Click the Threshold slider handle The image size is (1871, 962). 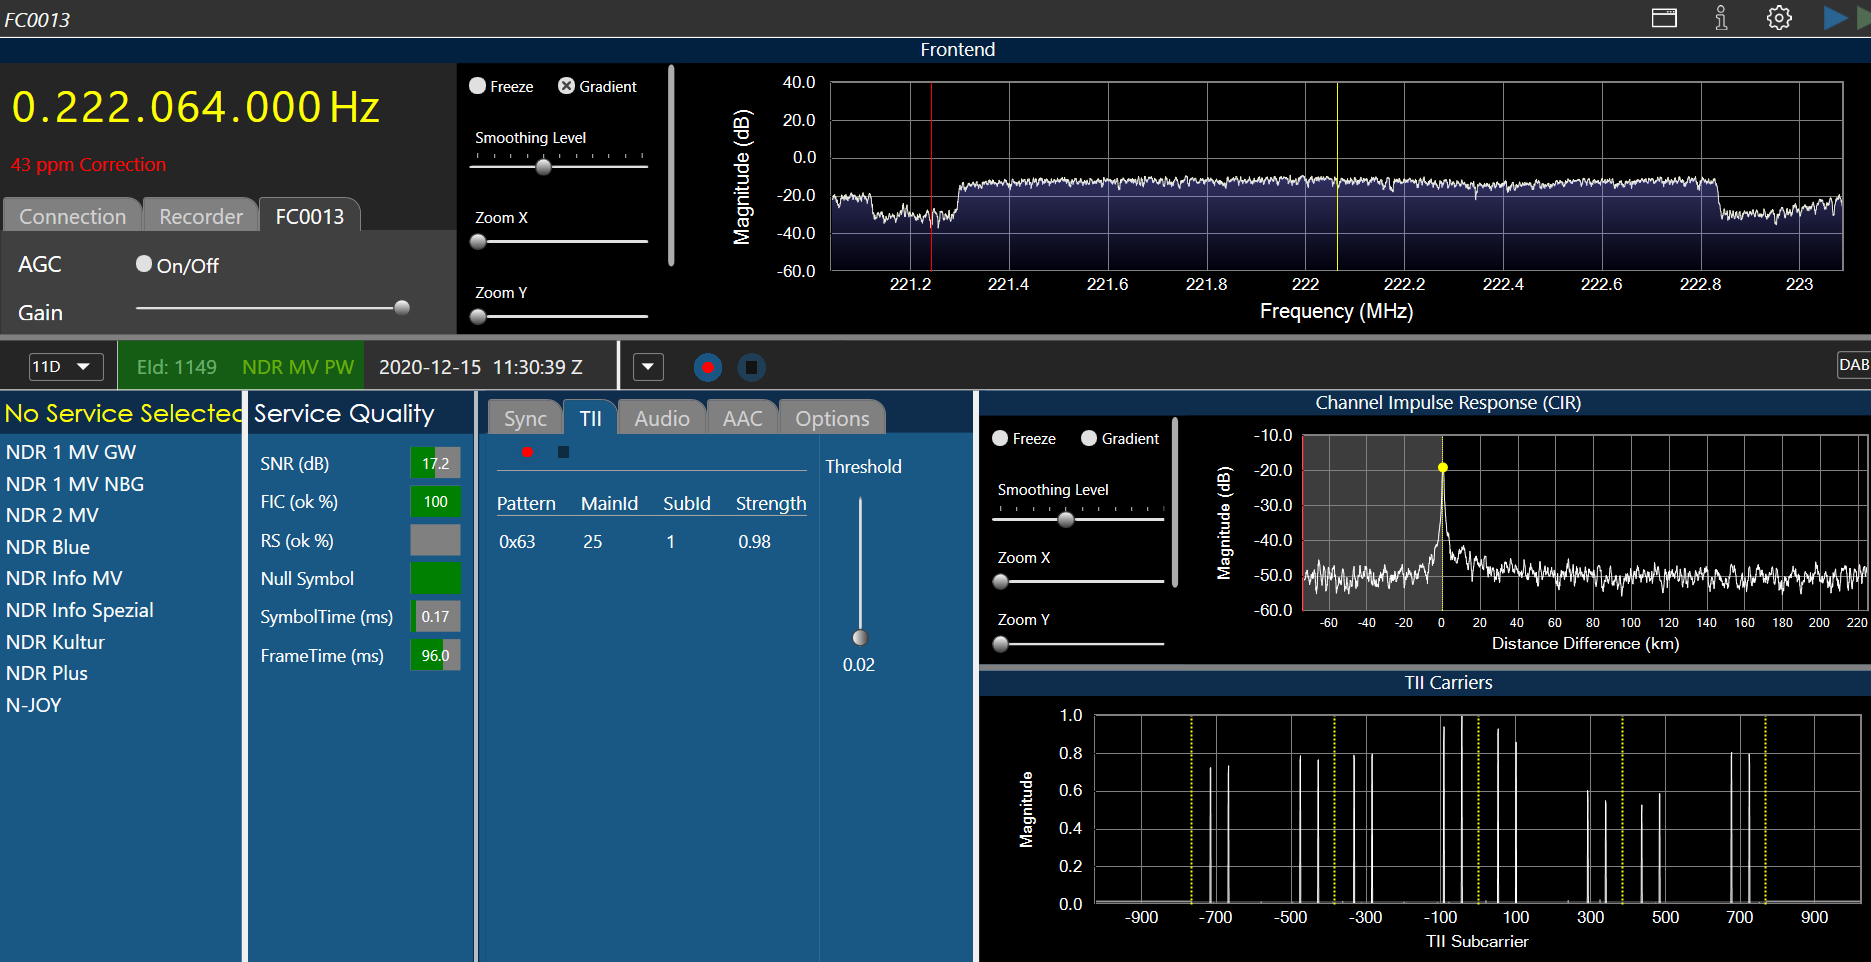click(860, 638)
